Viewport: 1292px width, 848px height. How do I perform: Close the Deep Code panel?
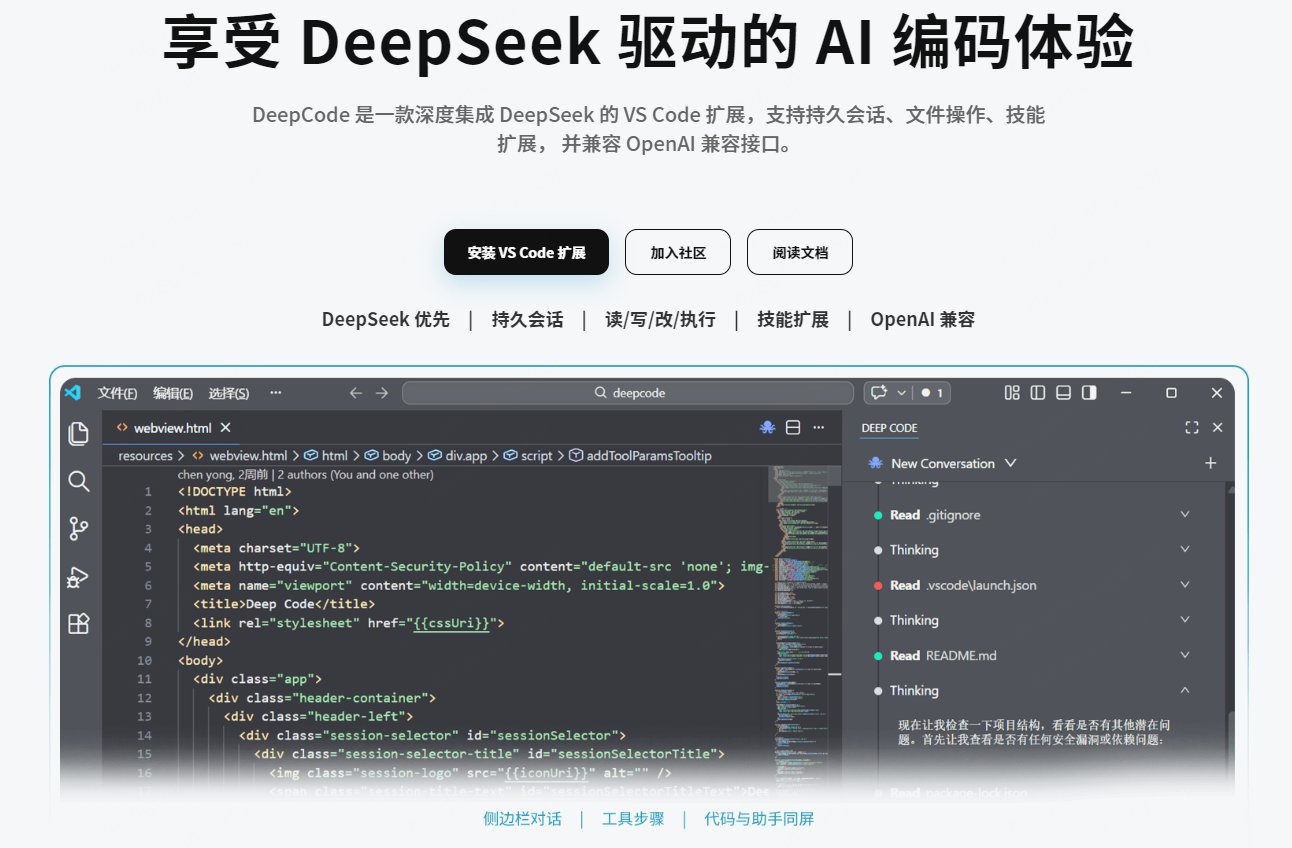tap(1217, 428)
